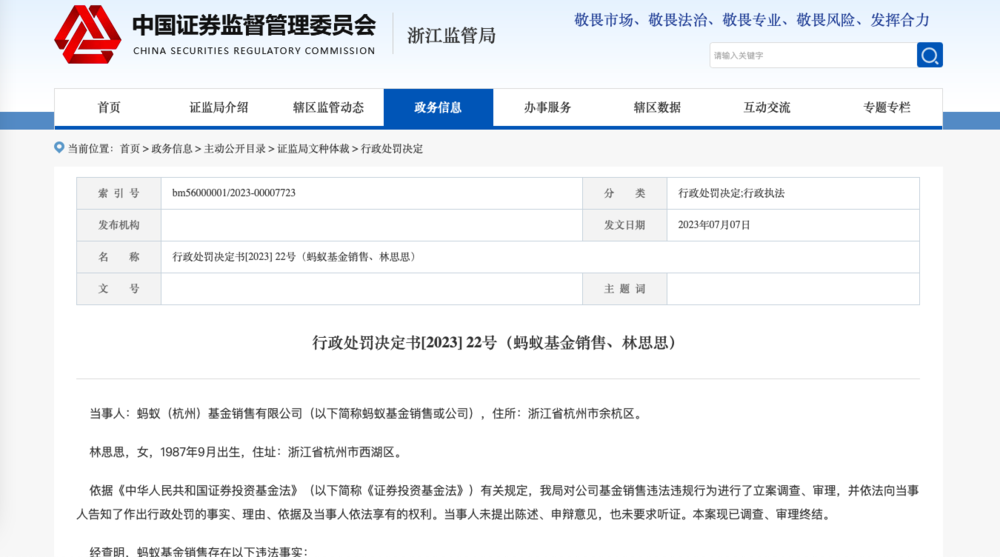Click the line starting 林思思，女，1987年9月出生
Image resolution: width=1000 pixels, height=557 pixels.
pyautogui.click(x=247, y=452)
